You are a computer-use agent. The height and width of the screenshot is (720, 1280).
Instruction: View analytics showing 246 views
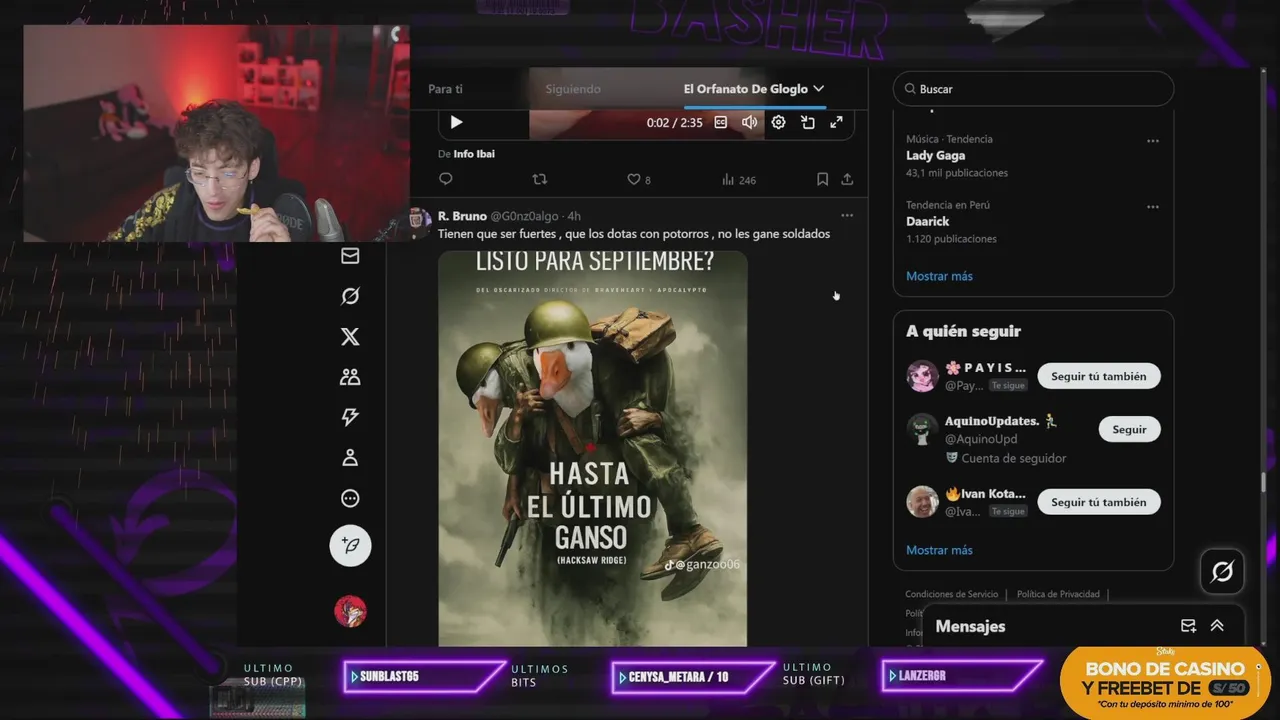pyautogui.click(x=739, y=180)
